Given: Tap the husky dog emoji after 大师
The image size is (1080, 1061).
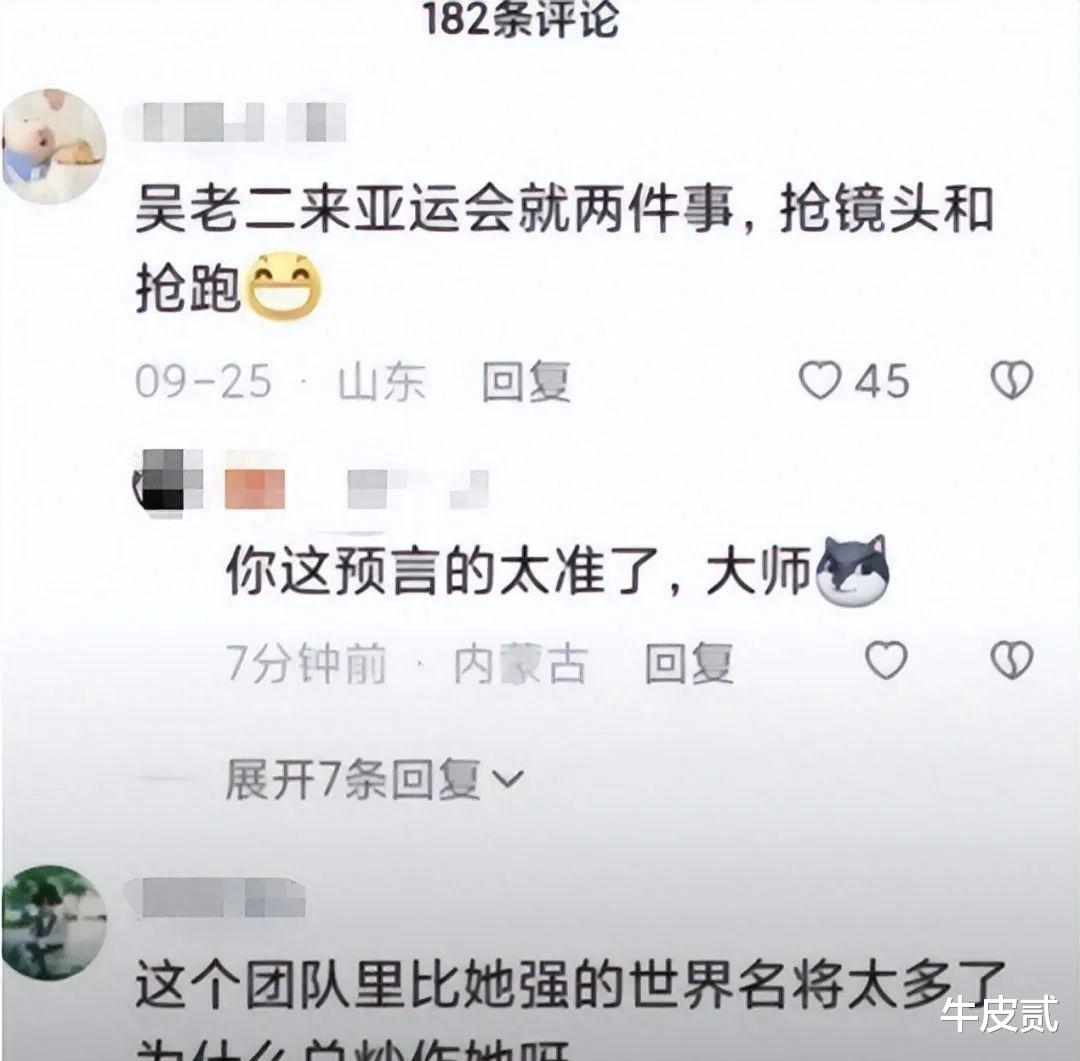Looking at the screenshot, I should tap(853, 571).
